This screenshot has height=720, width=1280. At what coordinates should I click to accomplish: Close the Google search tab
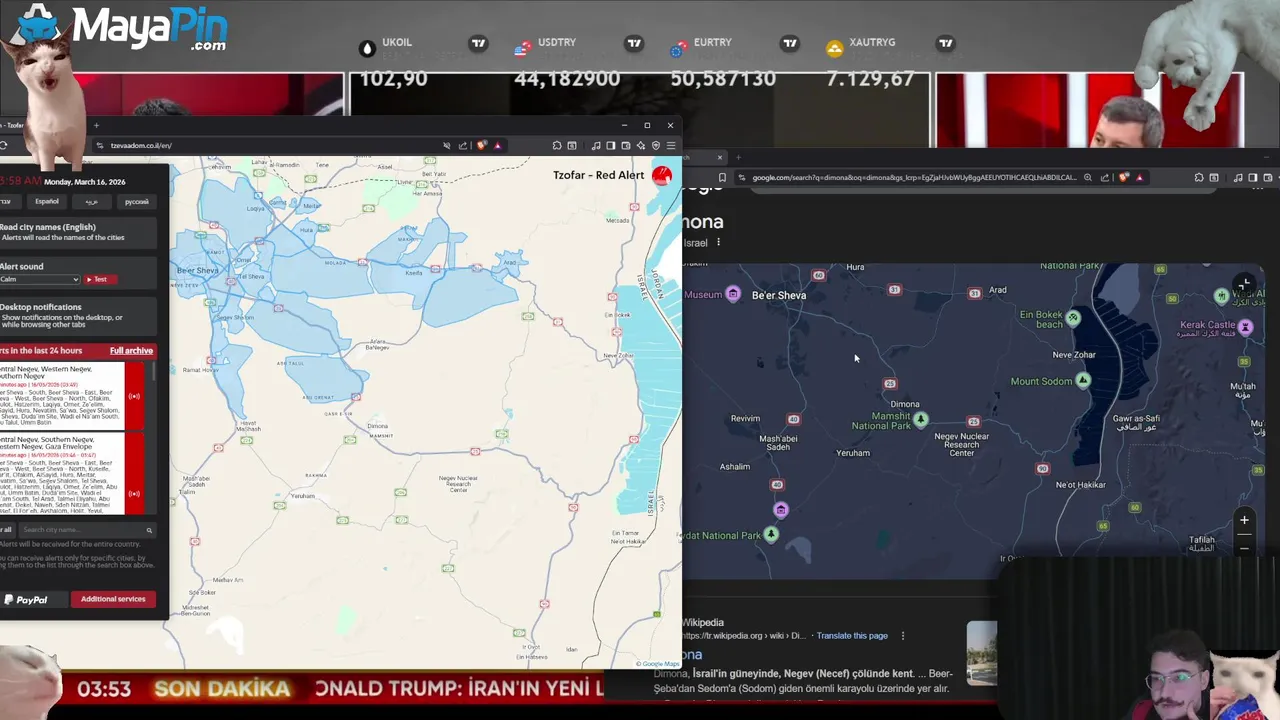(719, 157)
